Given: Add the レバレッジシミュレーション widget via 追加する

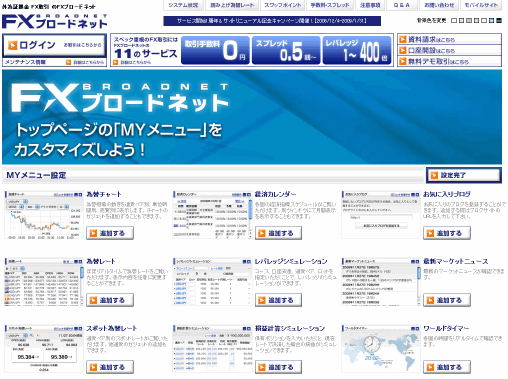Looking at the screenshot, I should tap(278, 300).
